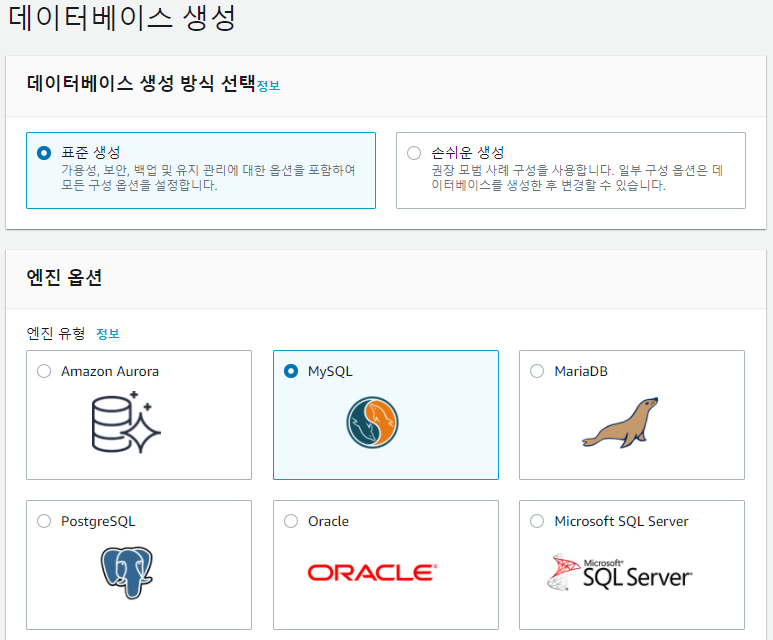This screenshot has width=773, height=640.
Task: Click the Microsoft SQL Server label text
Action: click(x=621, y=521)
